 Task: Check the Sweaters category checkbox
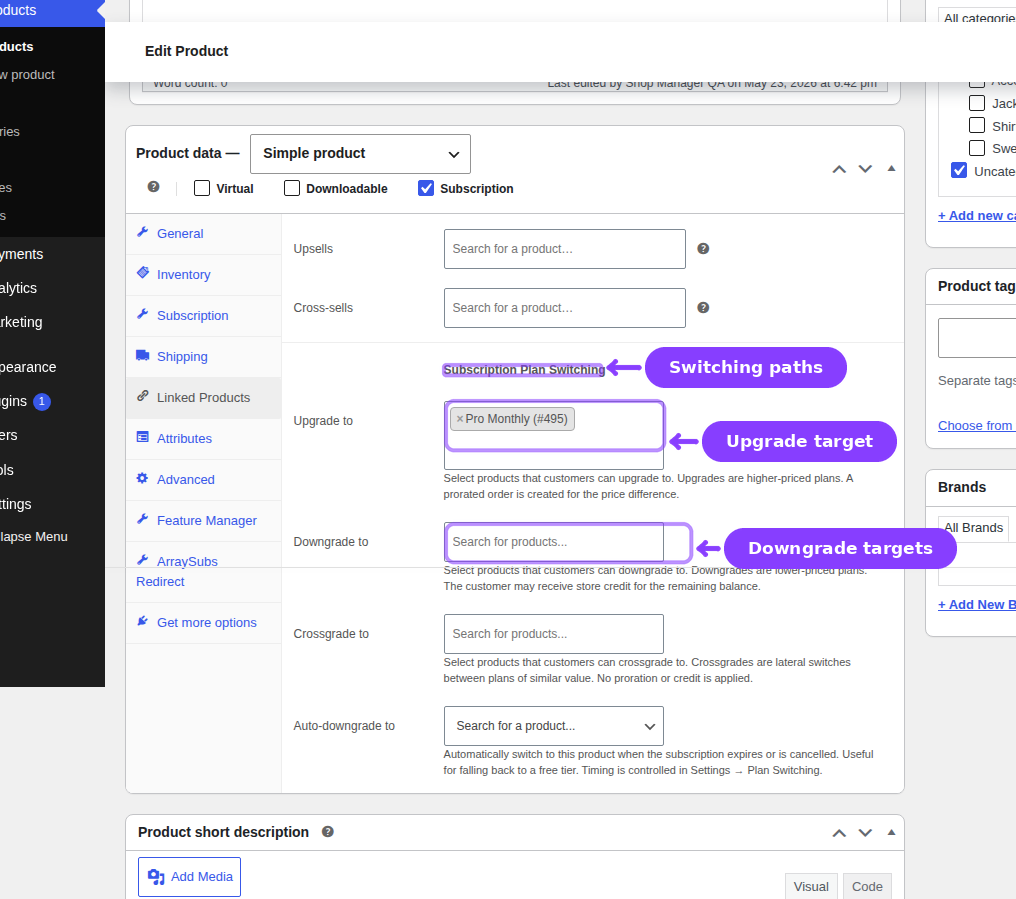tap(976, 148)
